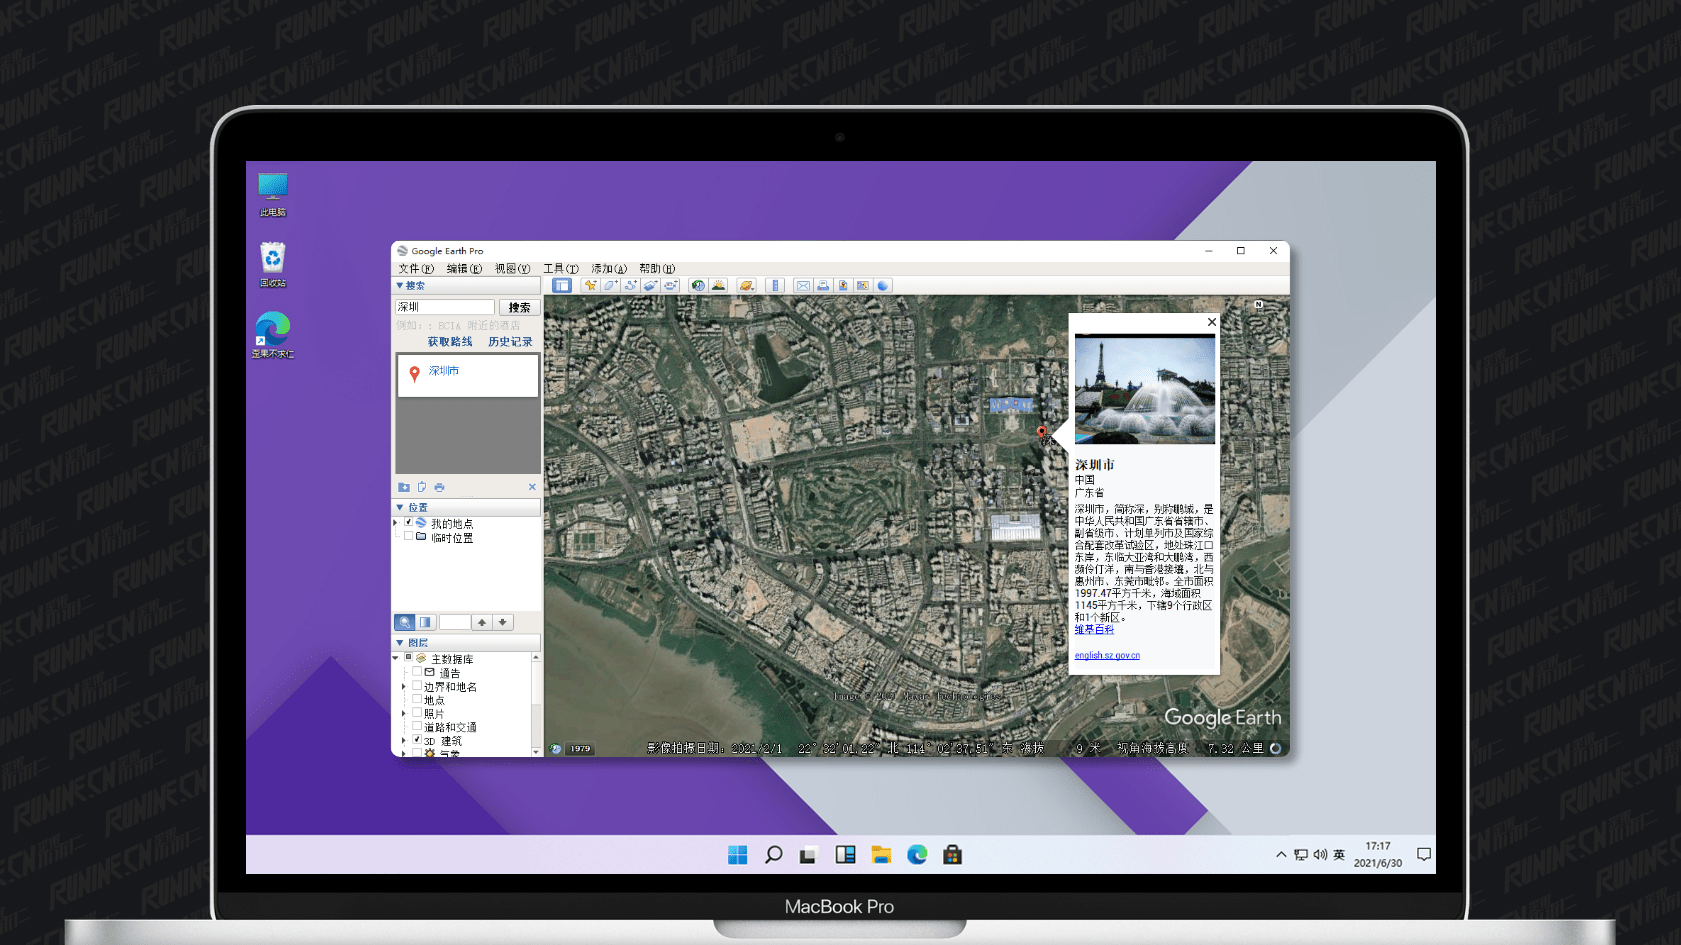Open the english.sz.gov.cn link
Viewport: 1681px width, 945px height.
click(x=1107, y=656)
